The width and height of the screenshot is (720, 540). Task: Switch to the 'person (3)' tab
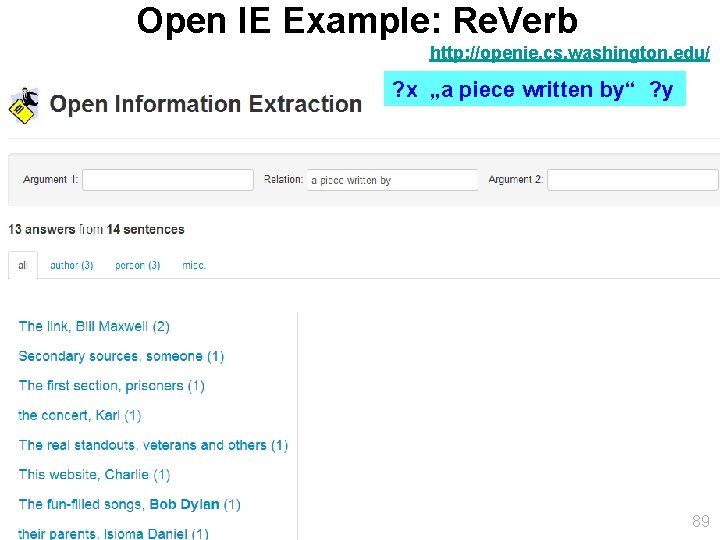point(137,265)
